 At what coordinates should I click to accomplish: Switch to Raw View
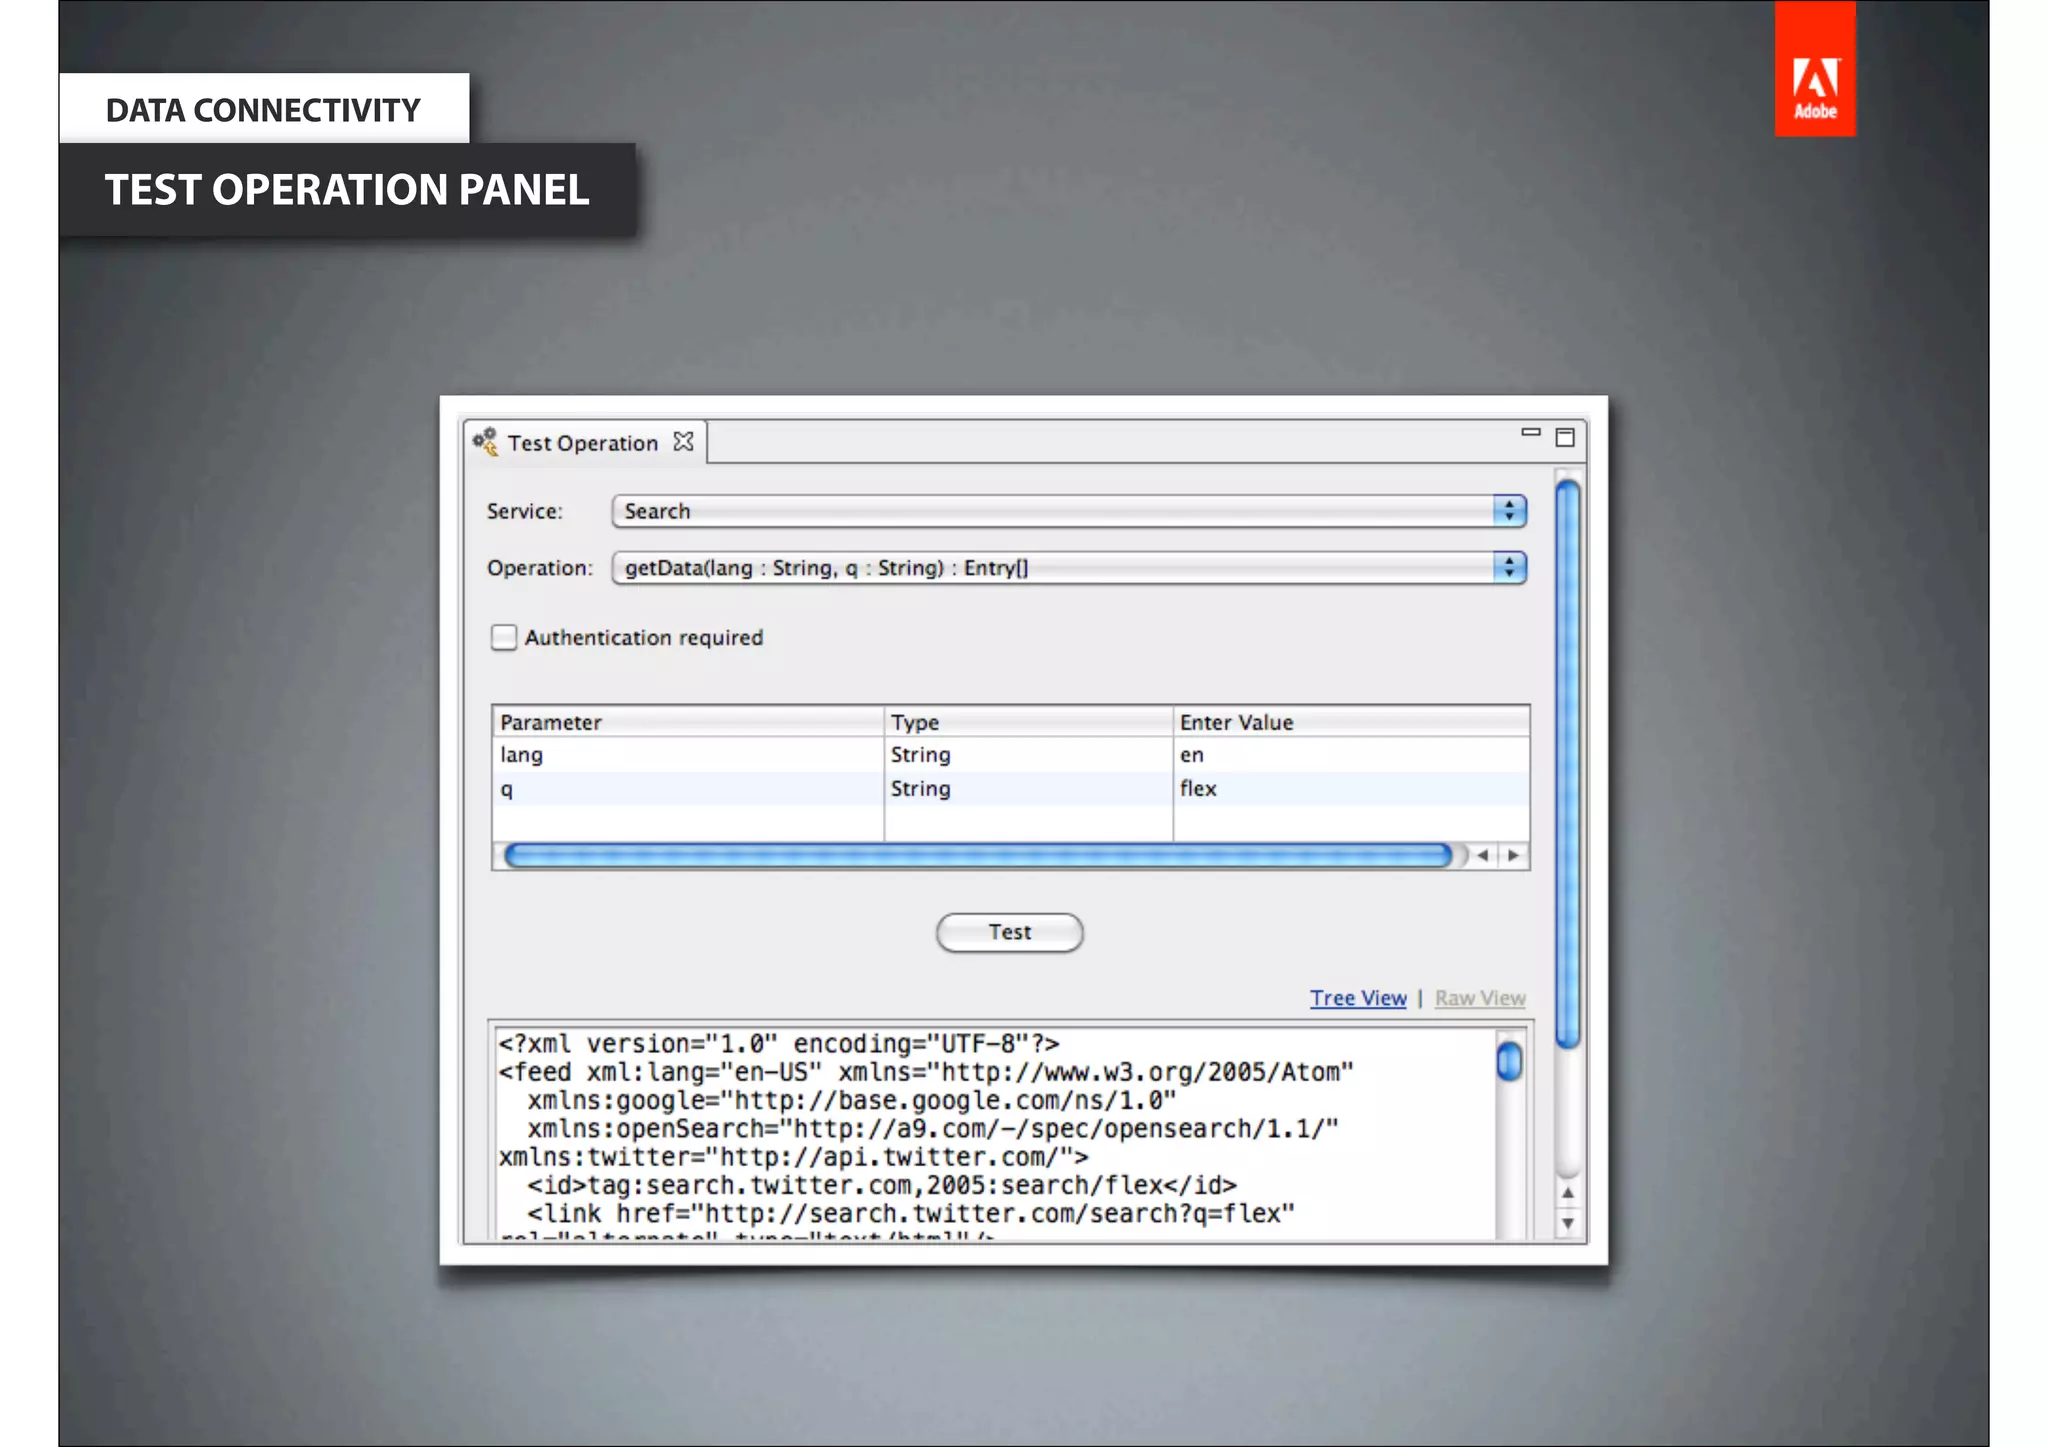tap(1479, 998)
